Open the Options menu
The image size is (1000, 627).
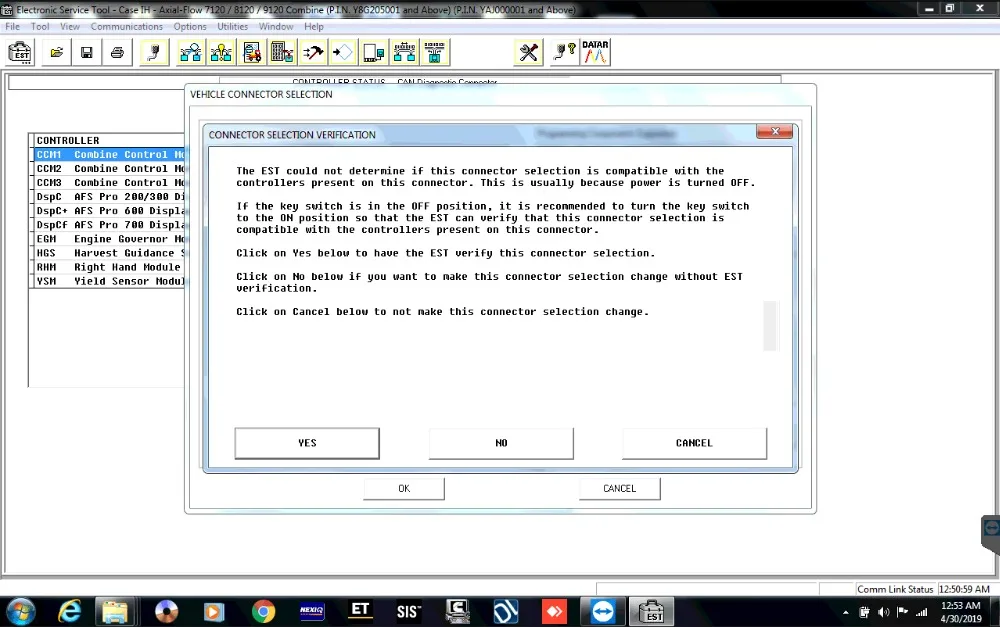tap(189, 26)
